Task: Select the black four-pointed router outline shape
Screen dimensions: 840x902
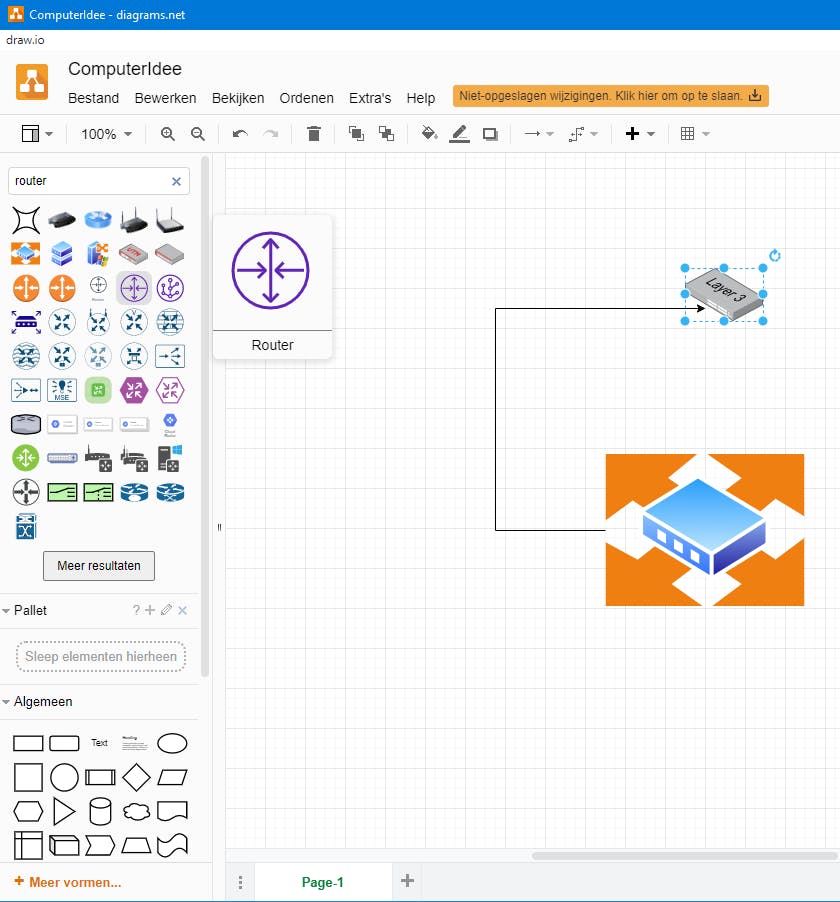Action: [26, 220]
